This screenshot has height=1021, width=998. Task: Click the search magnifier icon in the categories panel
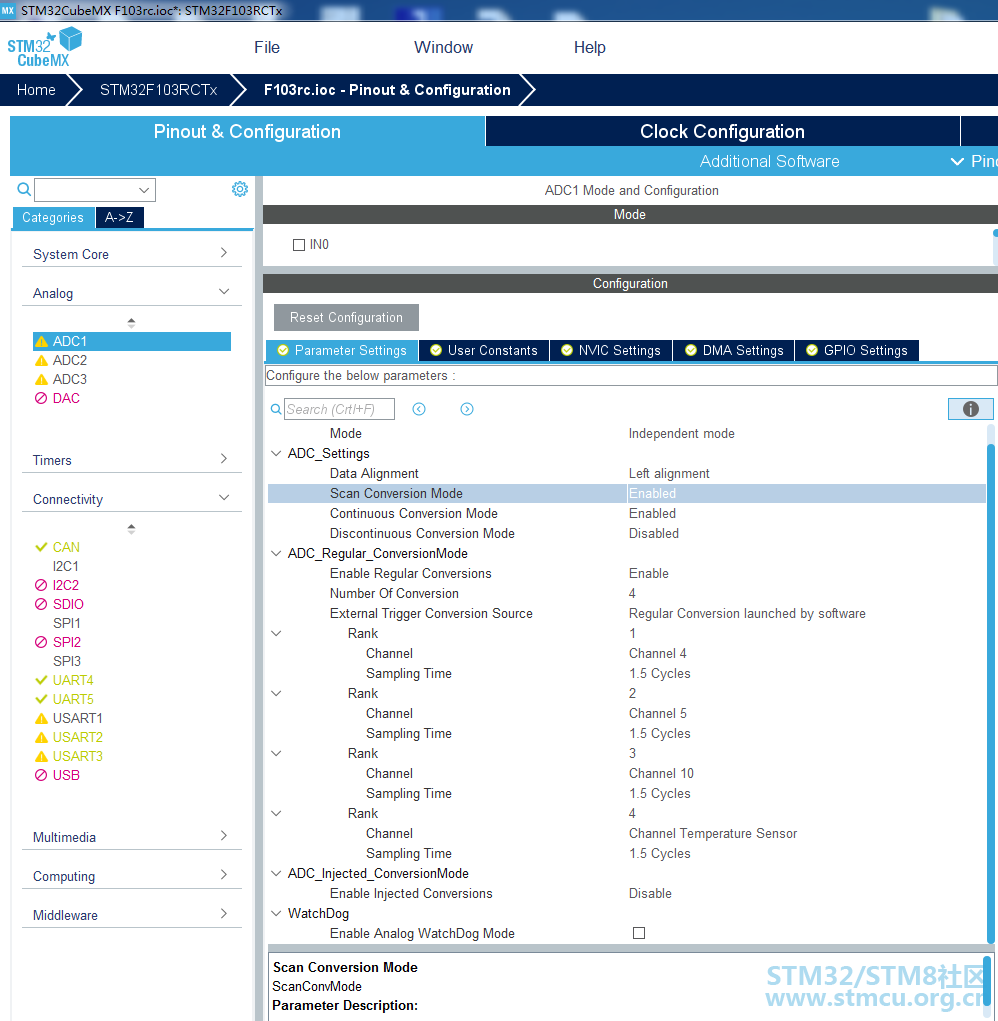tap(24, 189)
